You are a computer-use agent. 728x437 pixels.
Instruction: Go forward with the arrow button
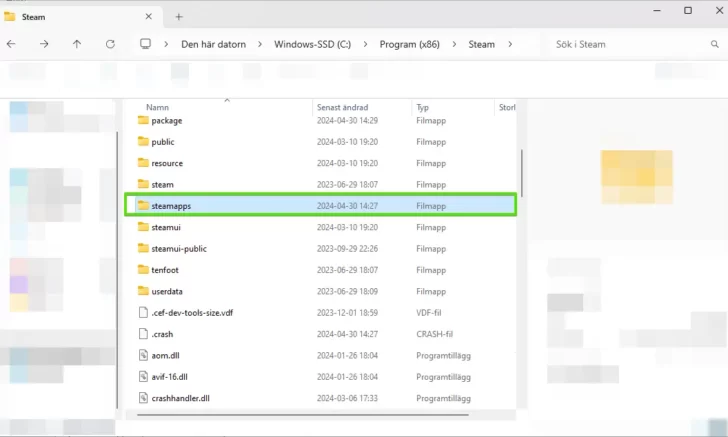[x=44, y=44]
